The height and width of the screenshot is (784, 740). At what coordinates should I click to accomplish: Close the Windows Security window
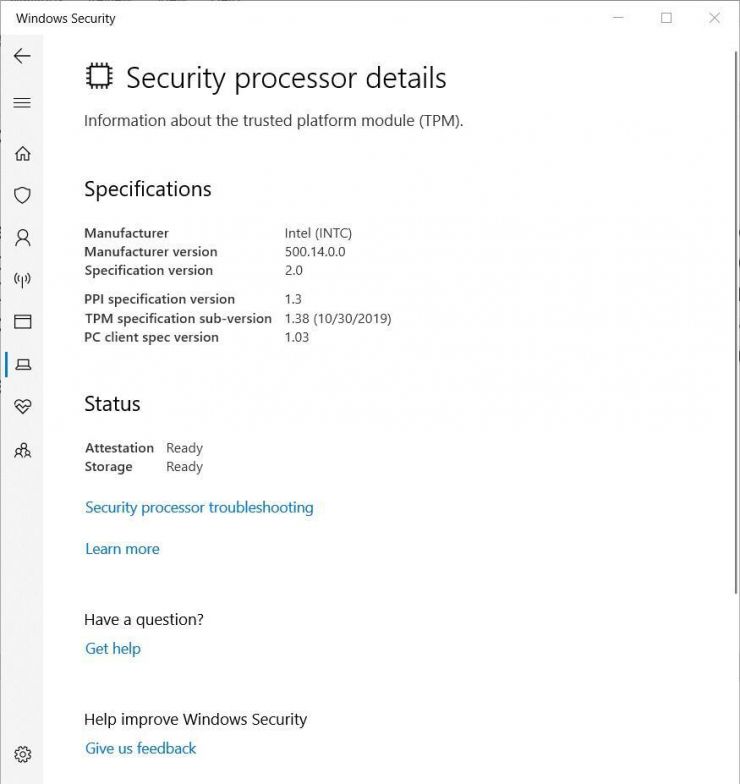tap(714, 18)
